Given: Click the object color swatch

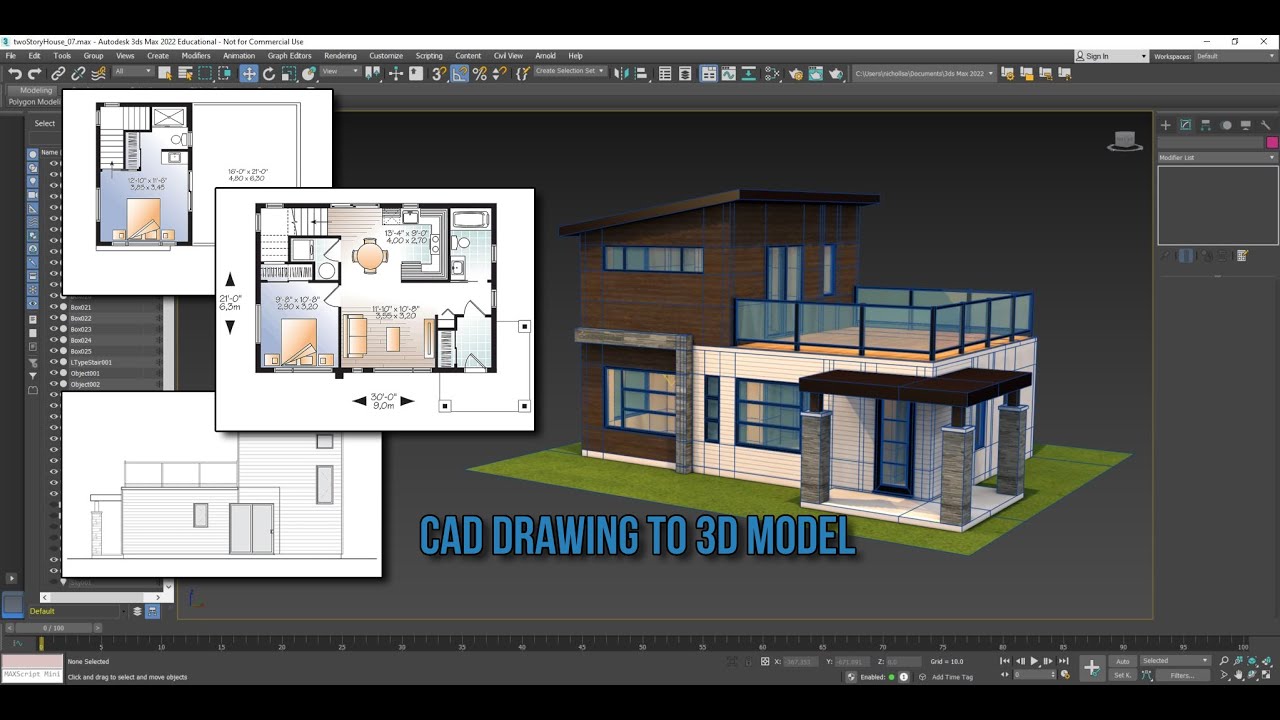Looking at the screenshot, I should click(x=1272, y=143).
